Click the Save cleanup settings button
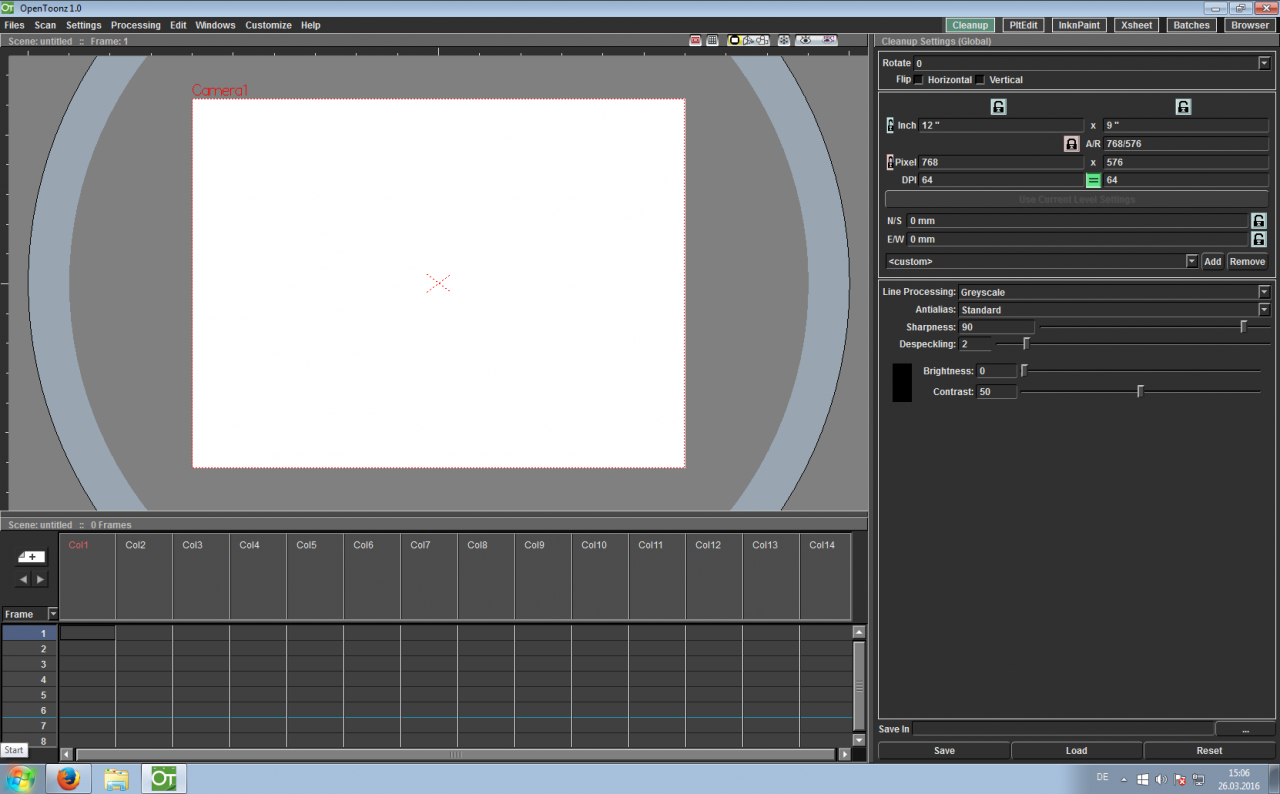Image resolution: width=1280 pixels, height=794 pixels. pos(944,750)
